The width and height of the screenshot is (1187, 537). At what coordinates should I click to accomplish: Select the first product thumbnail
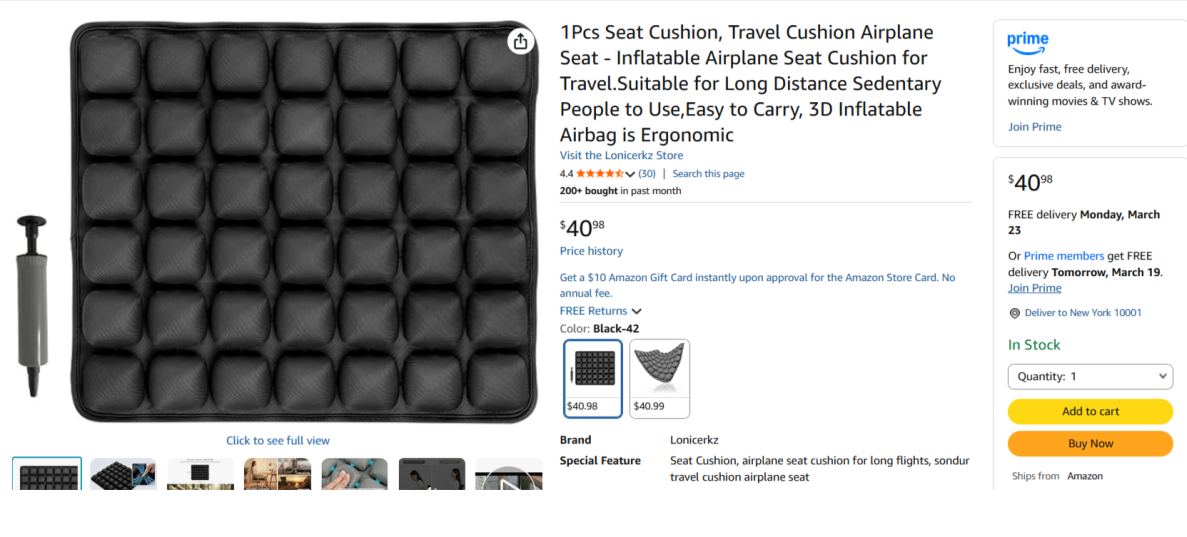(x=47, y=475)
